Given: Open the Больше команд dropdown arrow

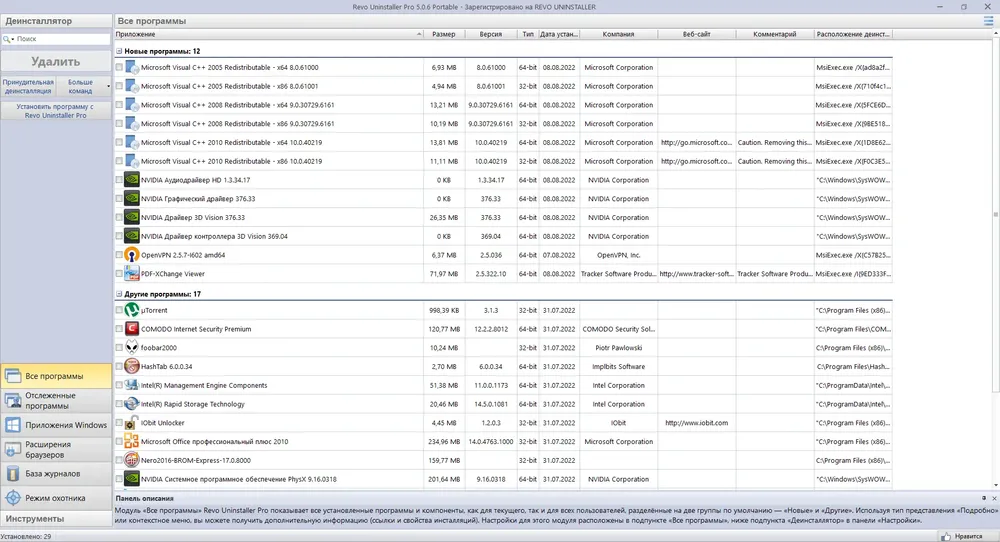Looking at the screenshot, I should coord(108,87).
